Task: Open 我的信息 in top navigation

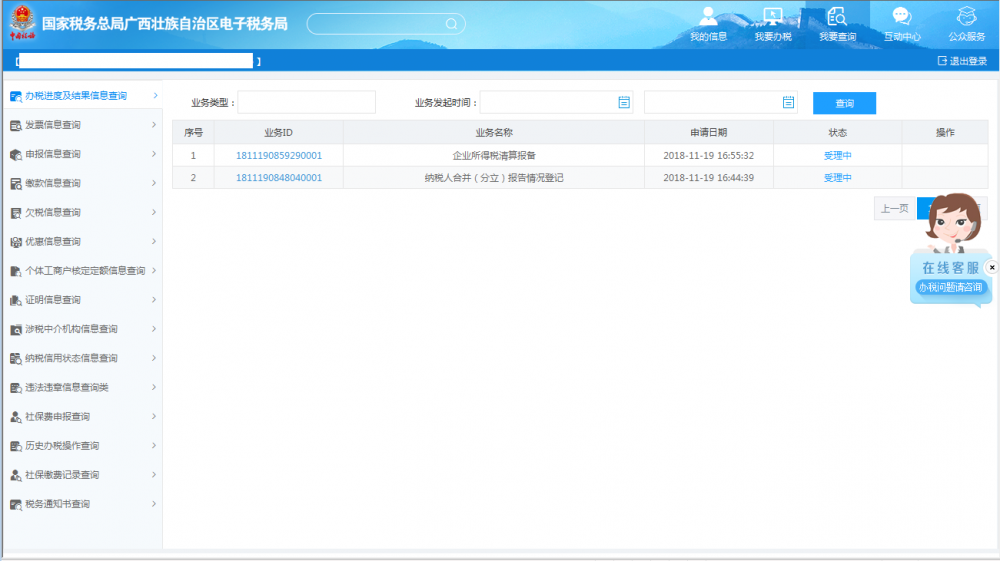Action: click(708, 24)
